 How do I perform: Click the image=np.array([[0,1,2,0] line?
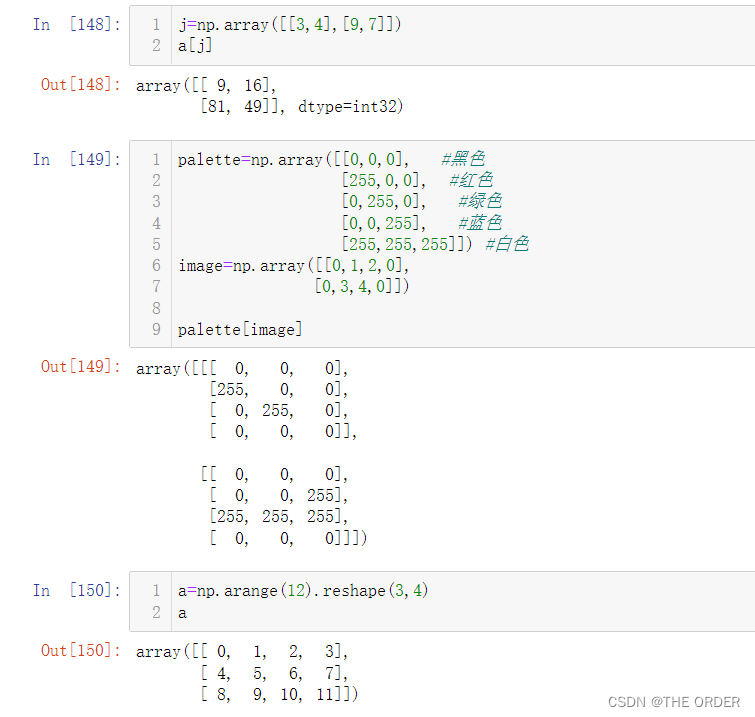293,265
